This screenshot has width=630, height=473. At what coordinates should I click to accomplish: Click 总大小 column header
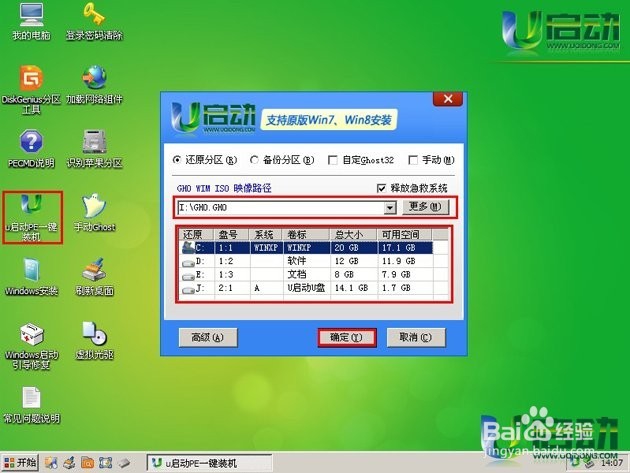pos(354,234)
